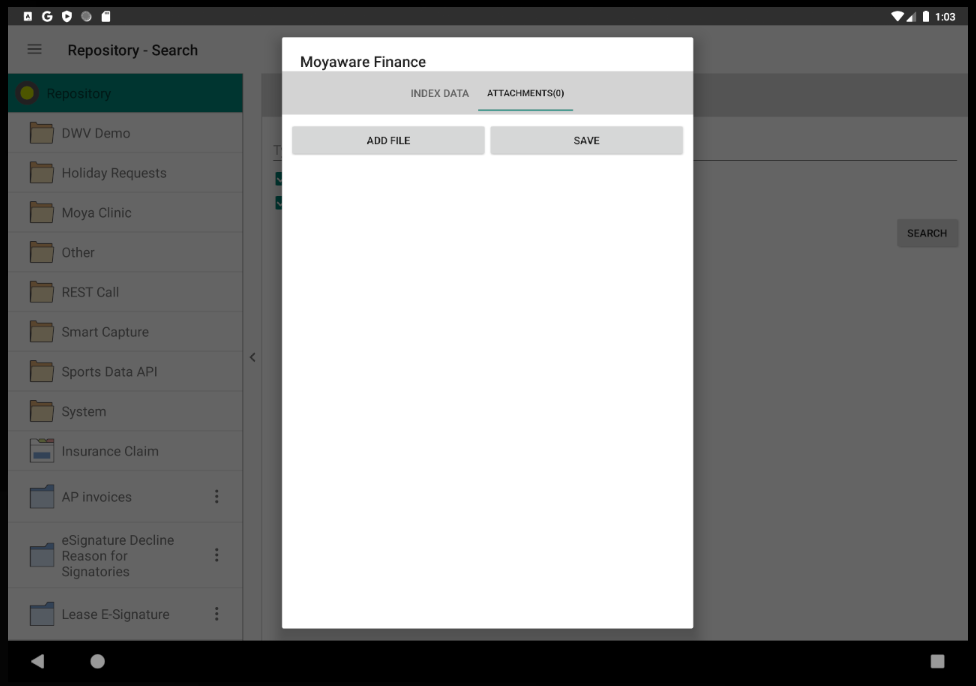Switch to the Index Data tab

(x=439, y=93)
